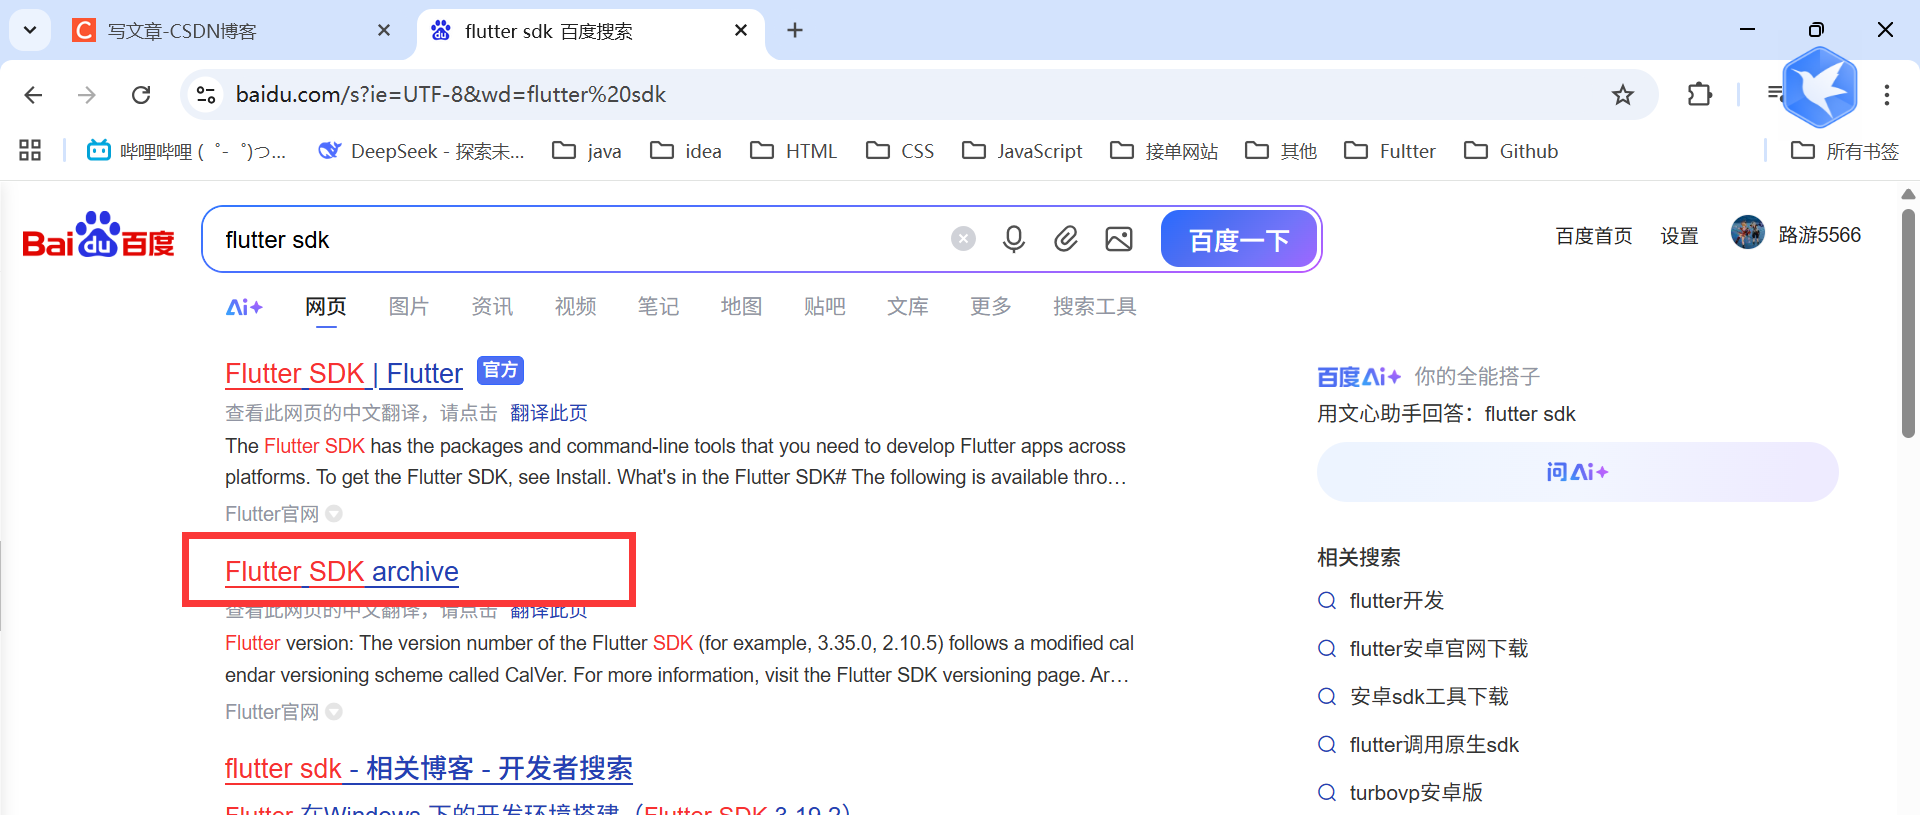Viewport: 1920px width, 815px height.
Task: Open flutter sdk - 相关博客 - 开发者搜索 link
Action: (429, 769)
